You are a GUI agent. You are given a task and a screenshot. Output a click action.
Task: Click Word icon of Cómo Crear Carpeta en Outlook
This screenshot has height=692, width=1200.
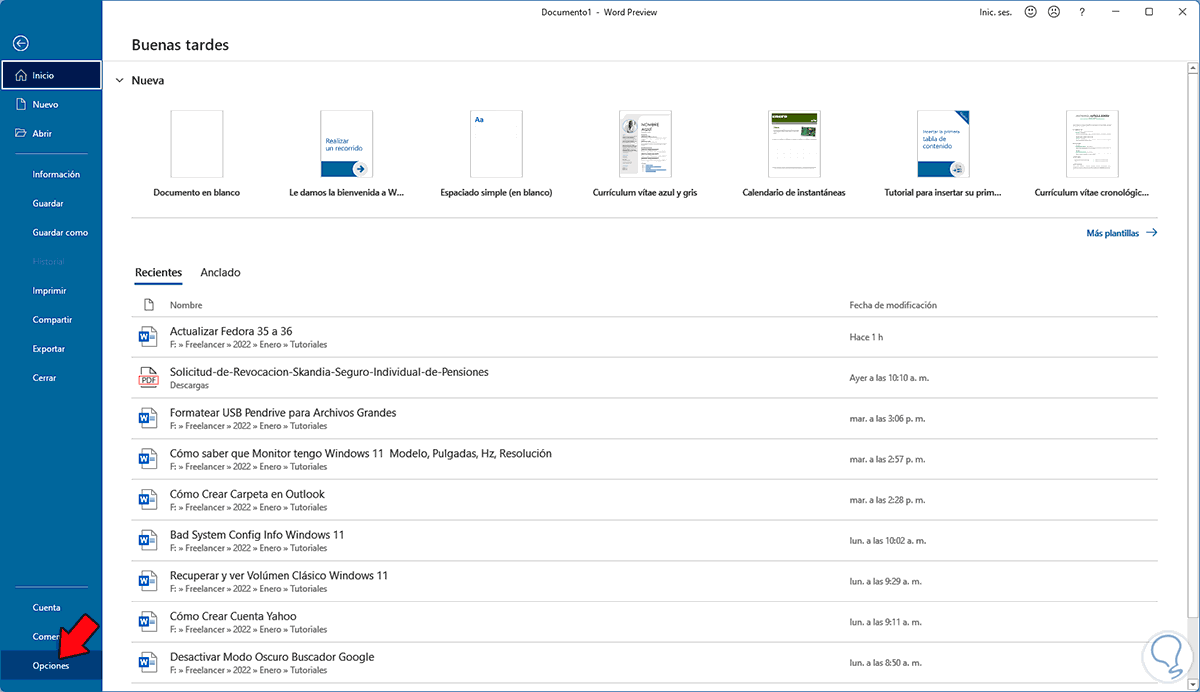click(148, 500)
